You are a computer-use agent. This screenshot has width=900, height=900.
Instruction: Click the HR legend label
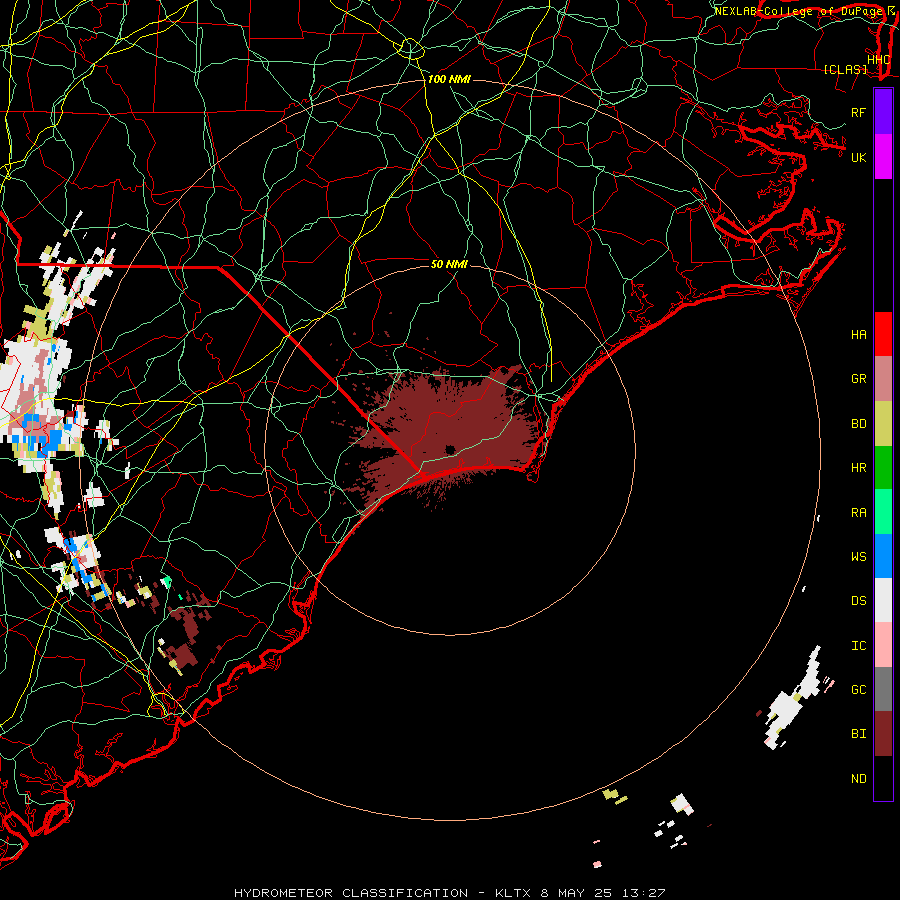858,468
